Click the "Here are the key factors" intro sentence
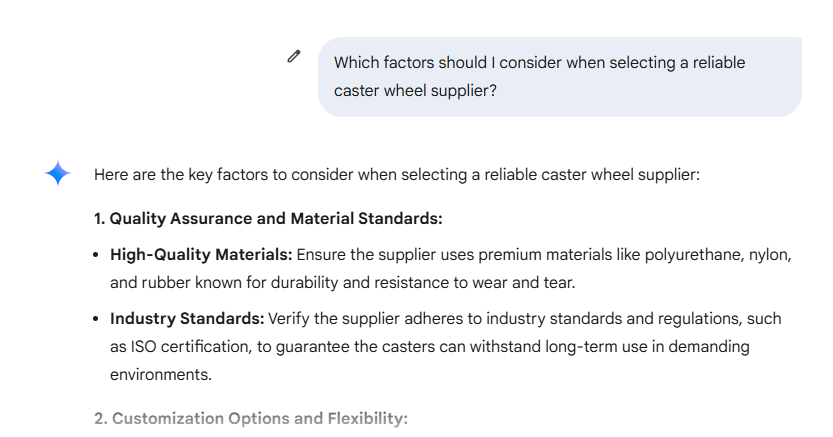 (x=396, y=174)
